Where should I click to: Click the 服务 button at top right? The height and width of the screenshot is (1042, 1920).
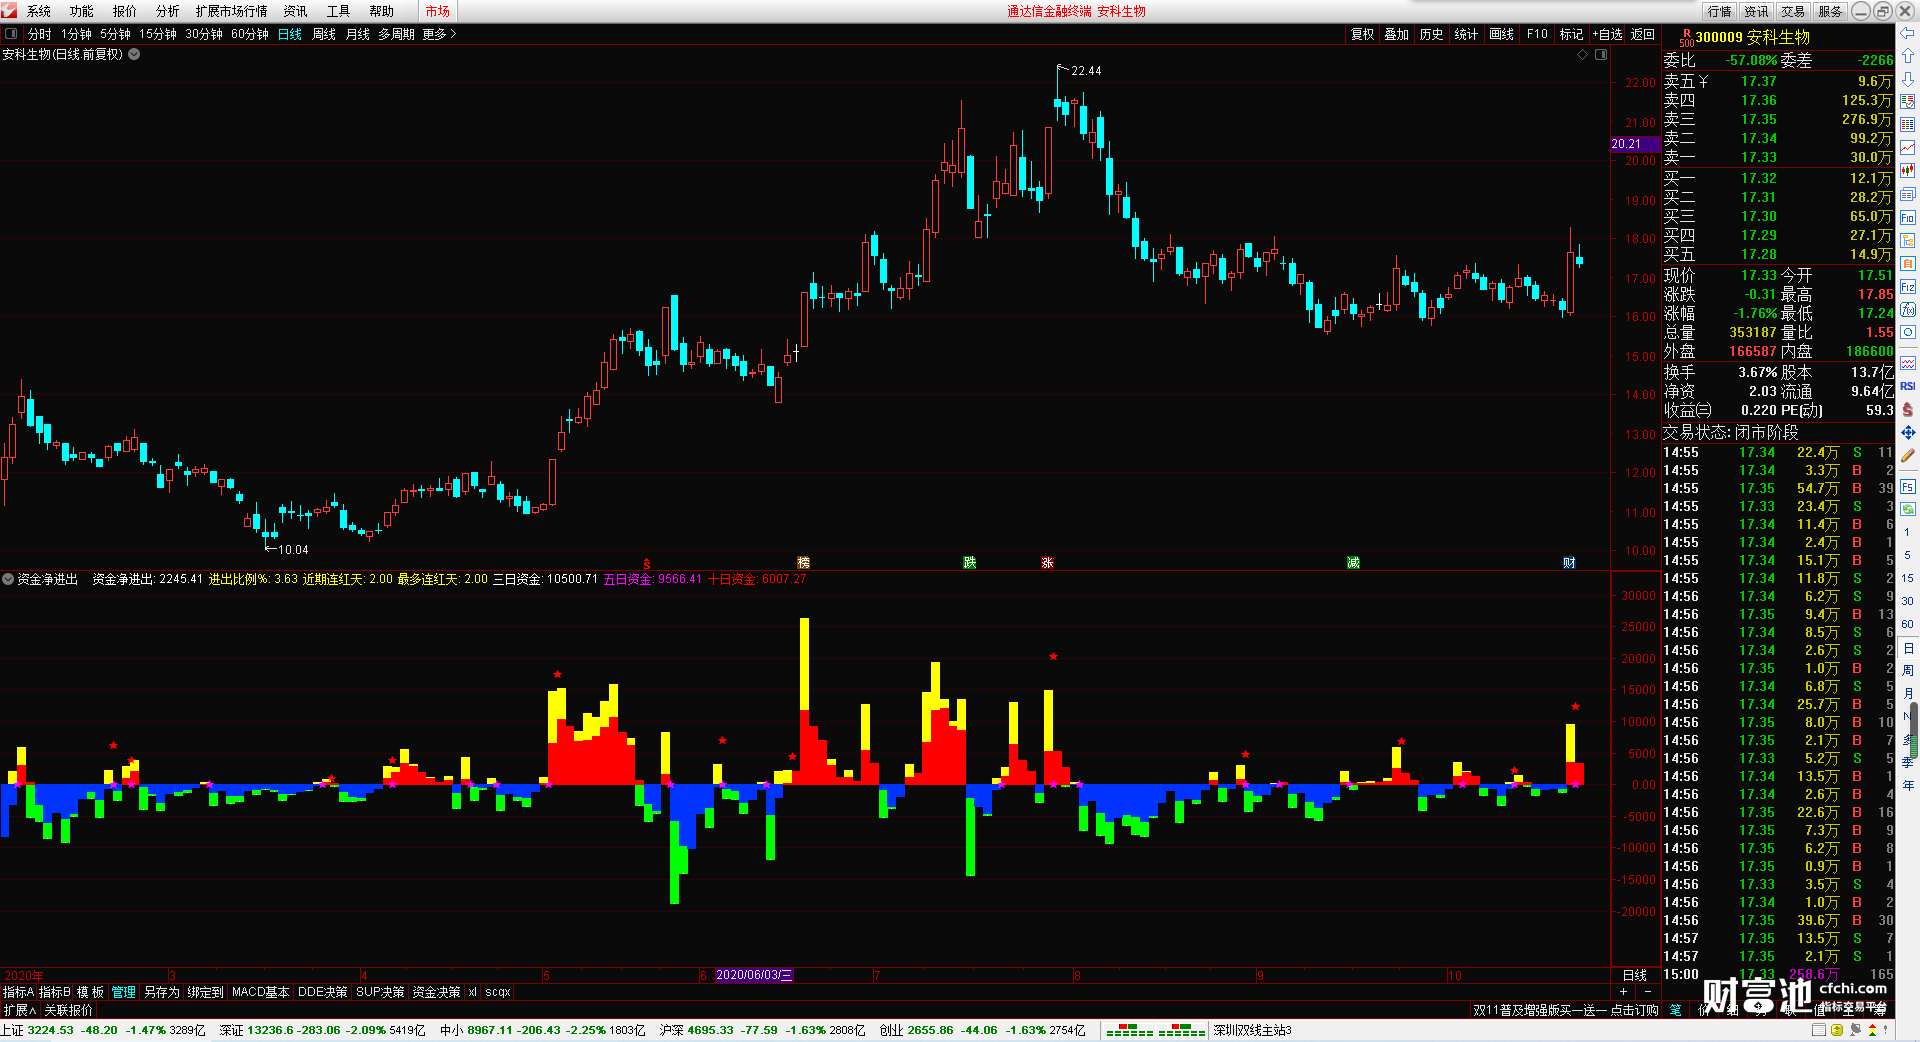[x=1830, y=11]
